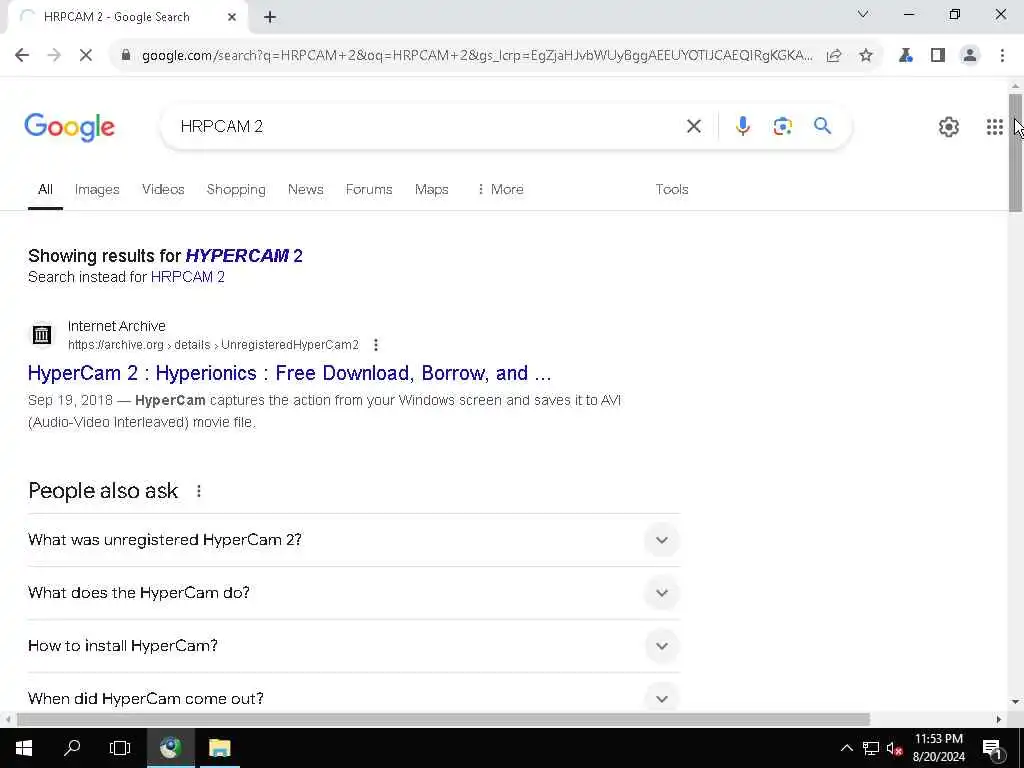Screen dimensions: 1024x768
Task: Bookmark this tab with star icon
Action: click(x=866, y=56)
